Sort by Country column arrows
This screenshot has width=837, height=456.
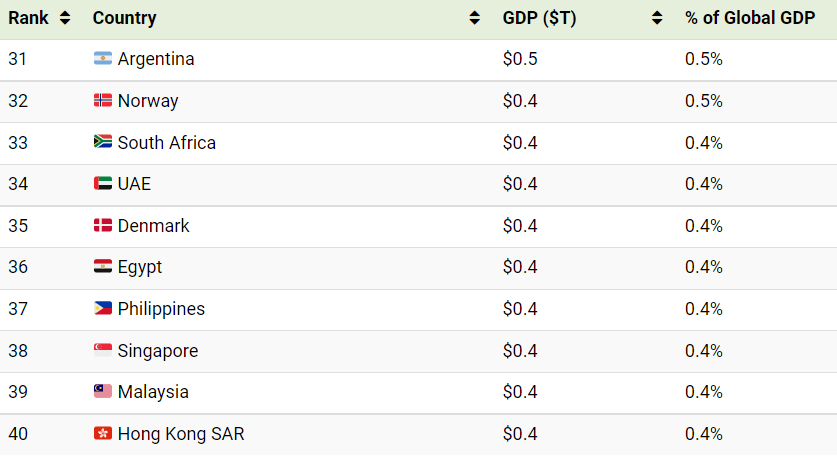point(474,18)
